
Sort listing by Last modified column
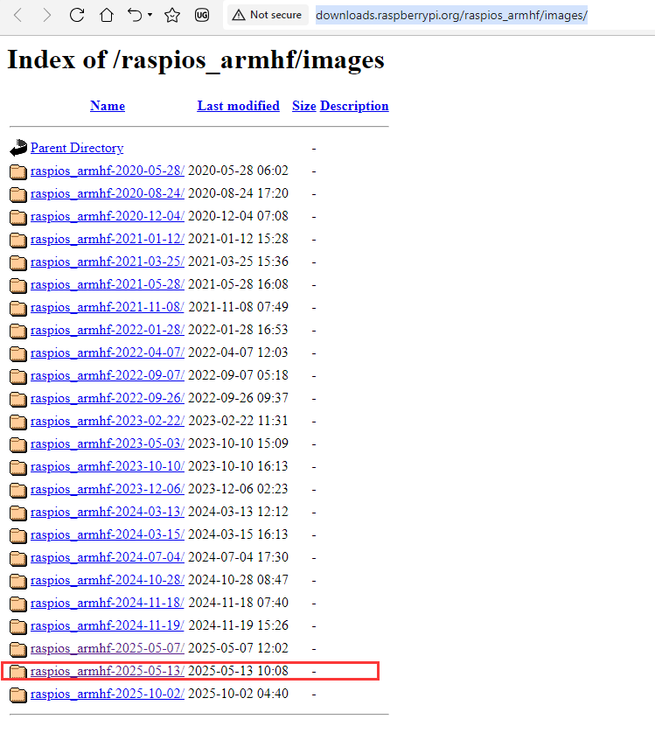[x=238, y=106]
